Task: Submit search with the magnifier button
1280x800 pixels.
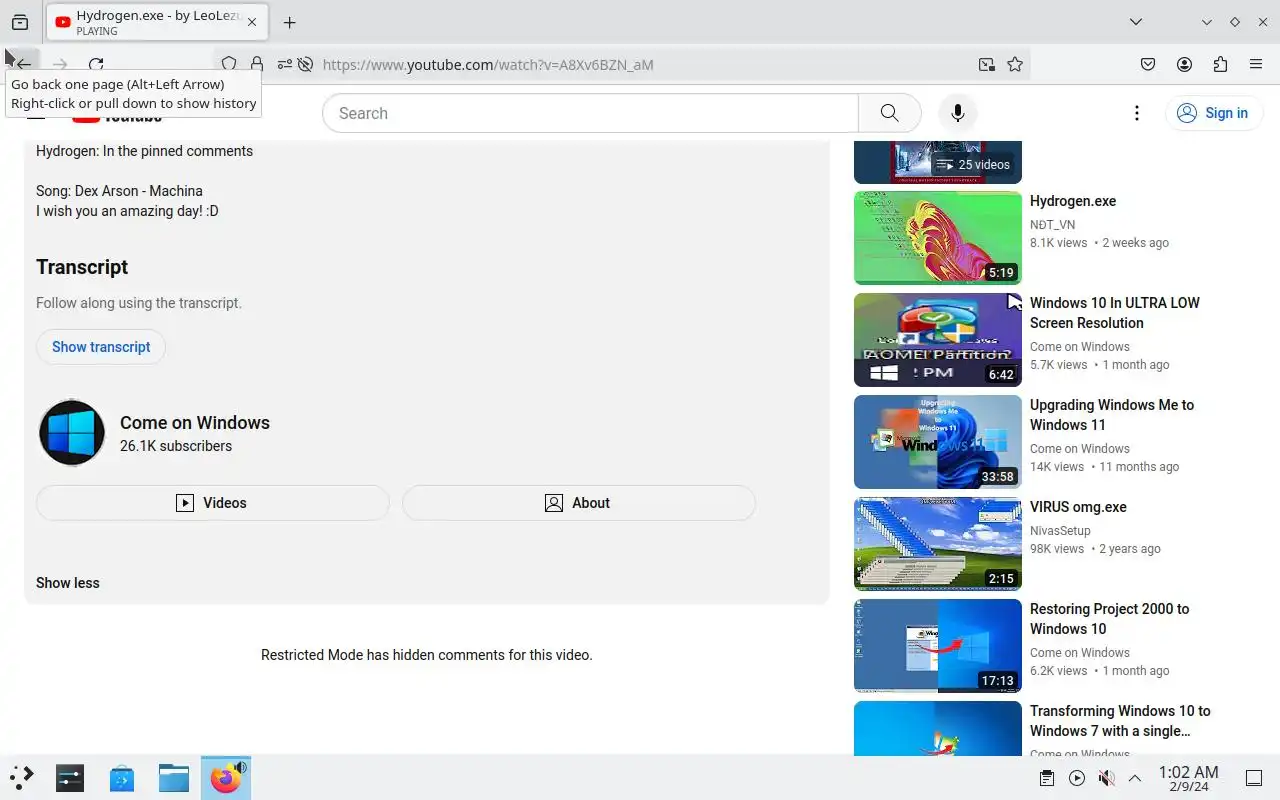Action: pyautogui.click(x=889, y=113)
